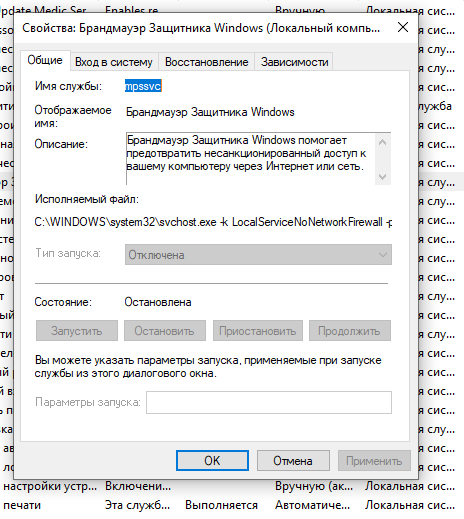Click the Отмена button
This screenshot has width=464, height=519.
[x=293, y=461]
